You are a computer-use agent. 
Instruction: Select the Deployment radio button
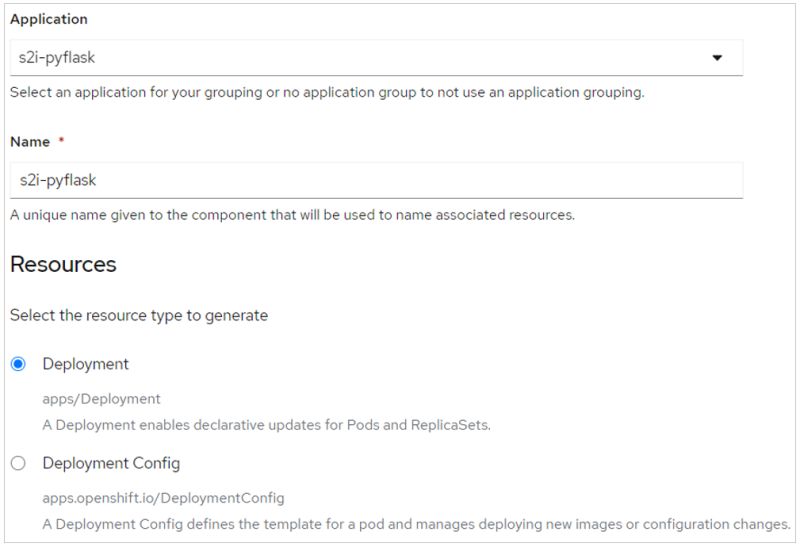pos(18,364)
